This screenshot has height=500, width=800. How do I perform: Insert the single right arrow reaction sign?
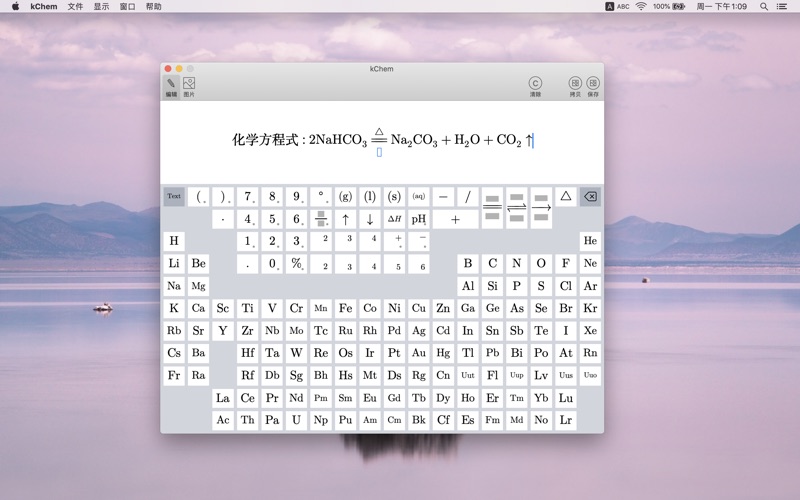[x=541, y=208]
